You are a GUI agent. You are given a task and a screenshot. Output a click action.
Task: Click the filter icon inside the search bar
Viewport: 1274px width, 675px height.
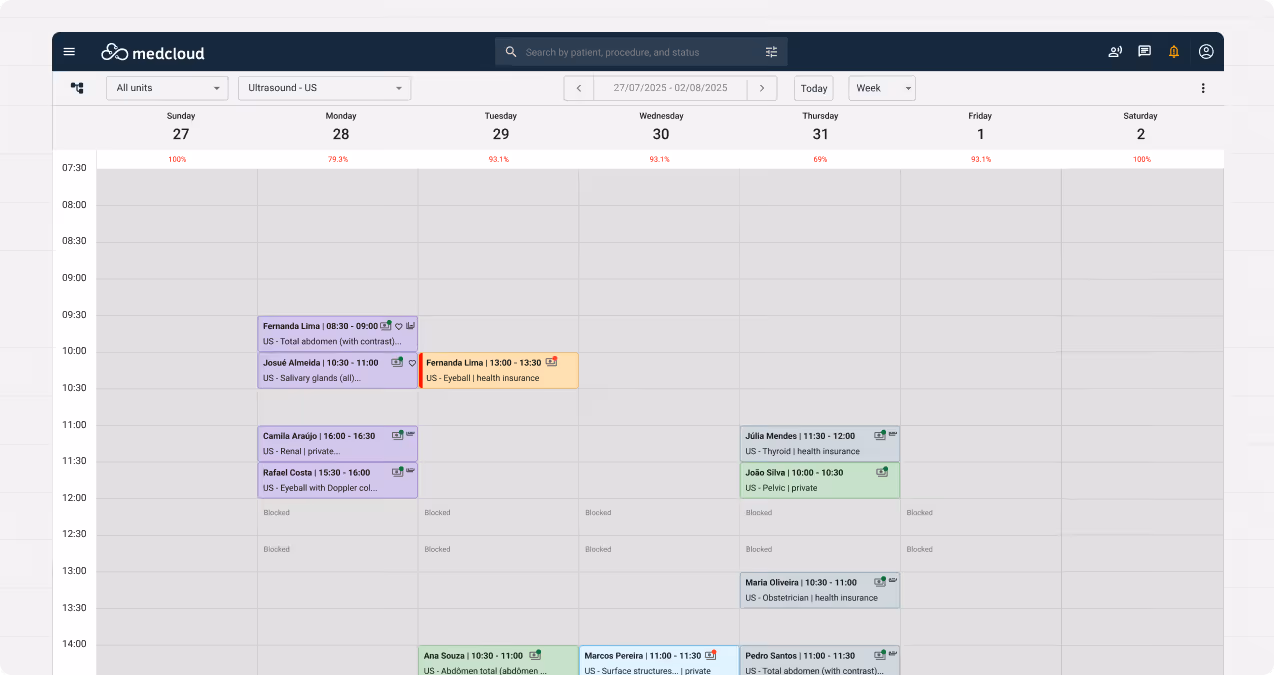(771, 51)
